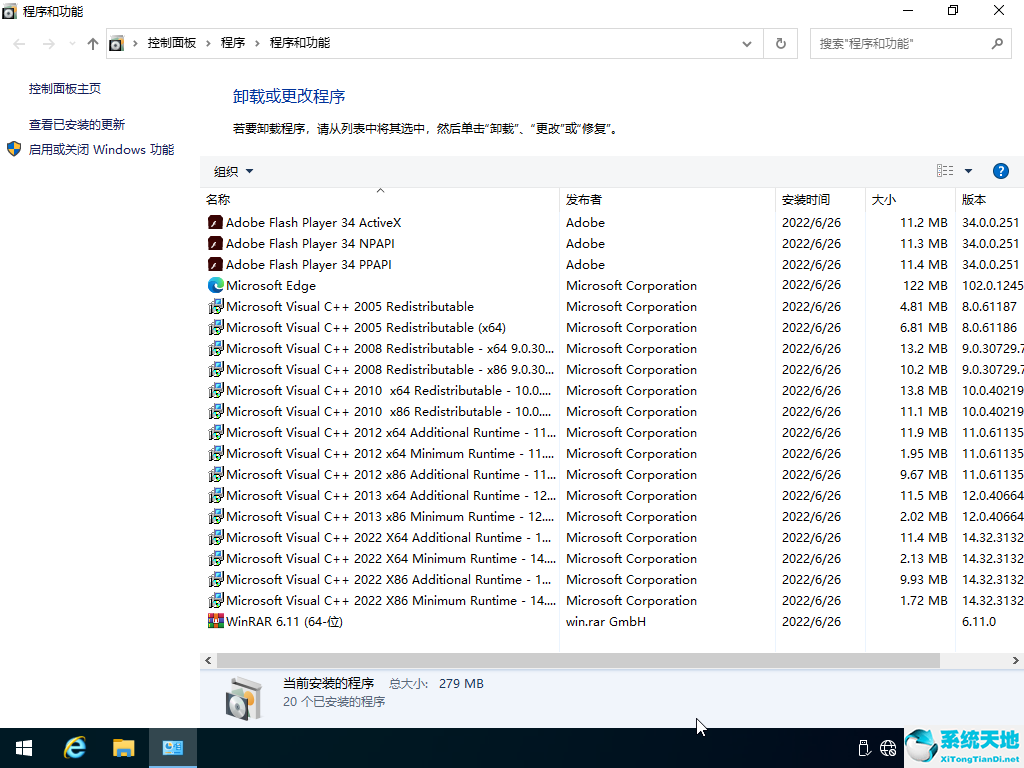The height and width of the screenshot is (768, 1024).
Task: Expand the address bar history dropdown
Action: point(747,43)
